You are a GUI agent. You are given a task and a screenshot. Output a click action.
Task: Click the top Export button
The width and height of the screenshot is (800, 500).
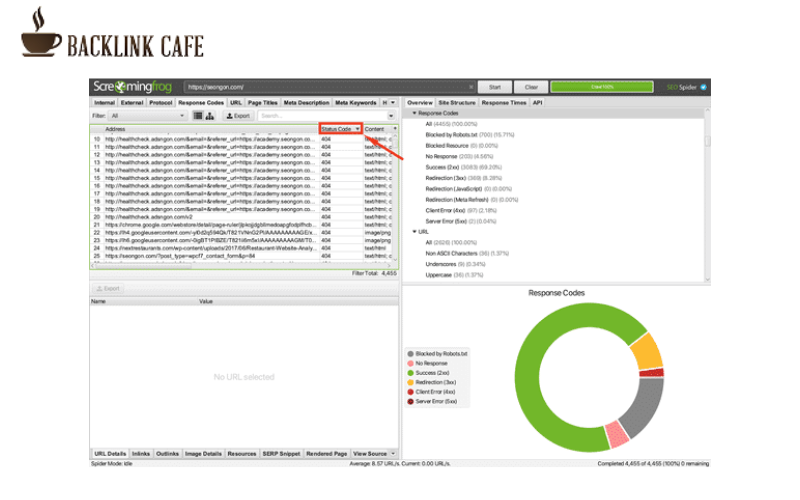tap(238, 116)
